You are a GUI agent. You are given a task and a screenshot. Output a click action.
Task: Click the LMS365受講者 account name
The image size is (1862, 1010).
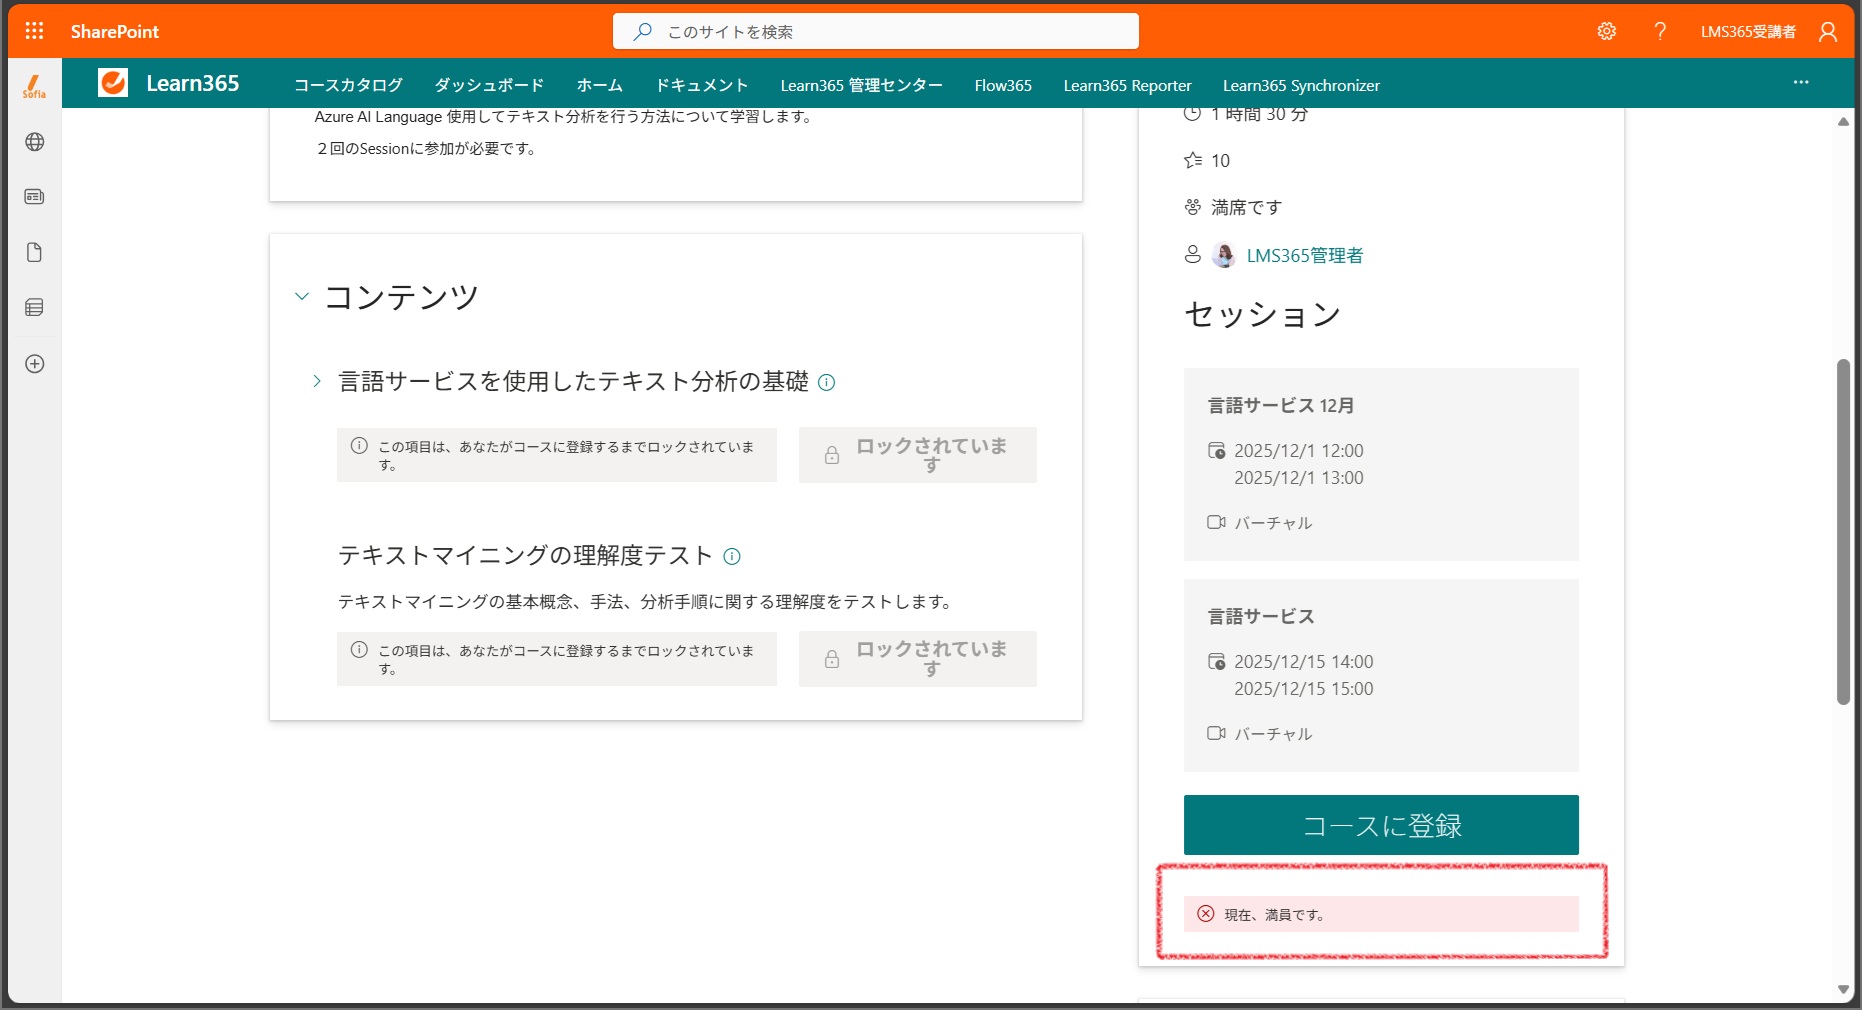pyautogui.click(x=1748, y=31)
